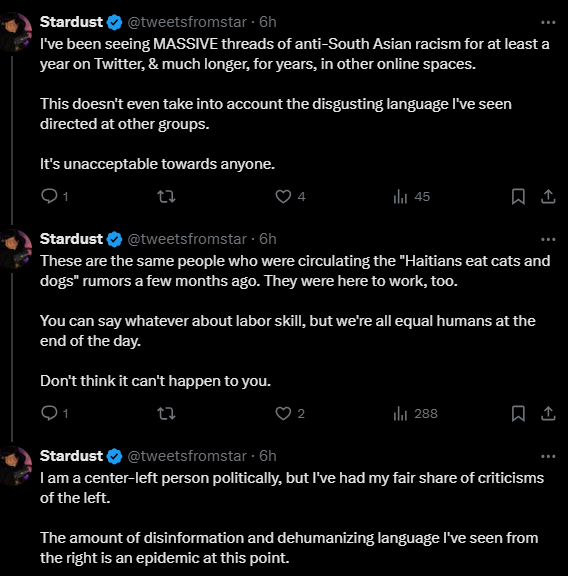
Task: Open more options on second tweet
Action: point(548,240)
